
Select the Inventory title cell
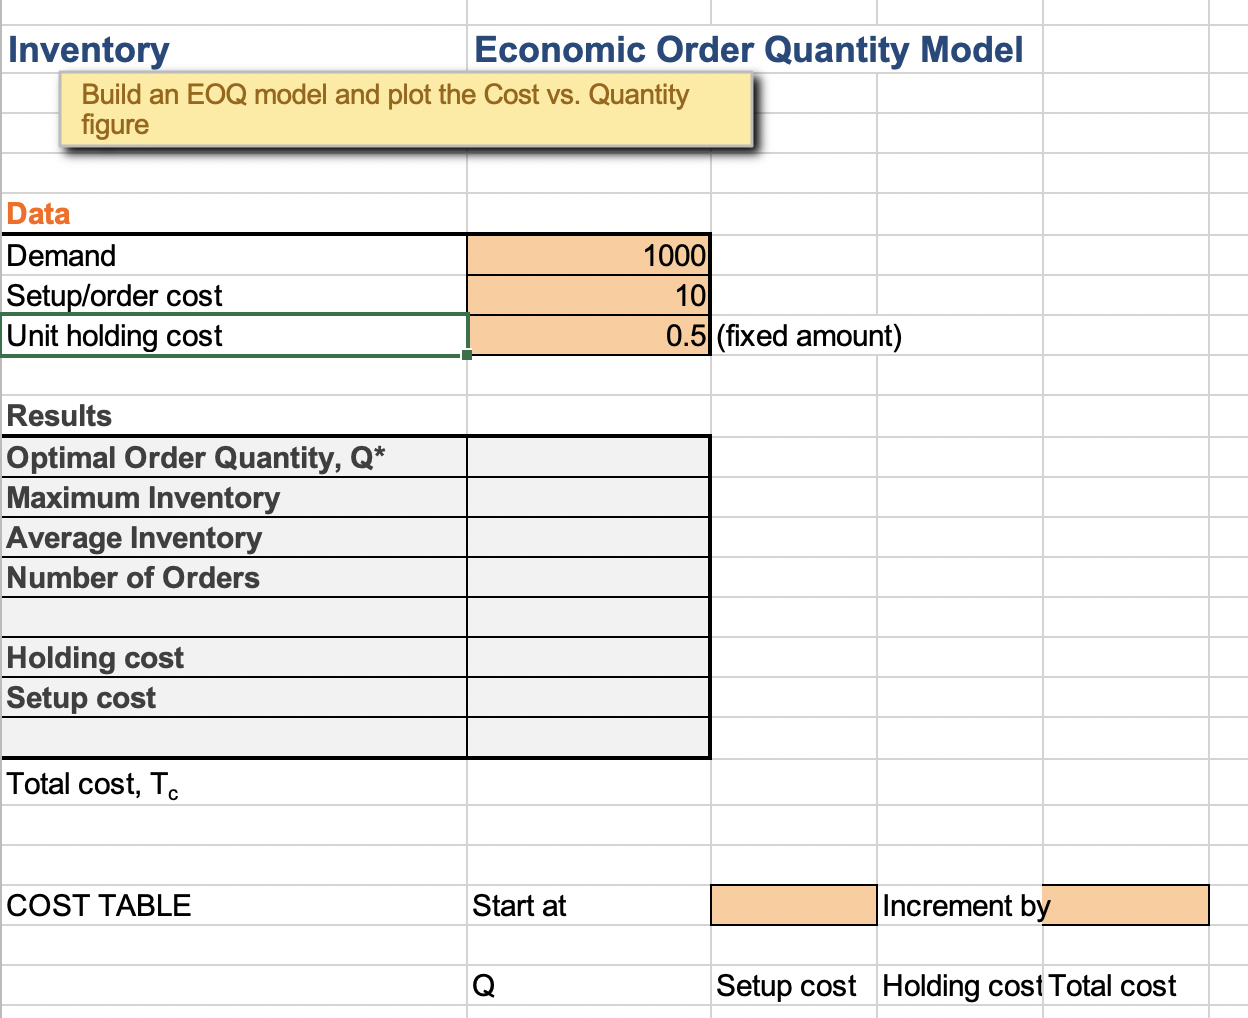click(x=88, y=49)
